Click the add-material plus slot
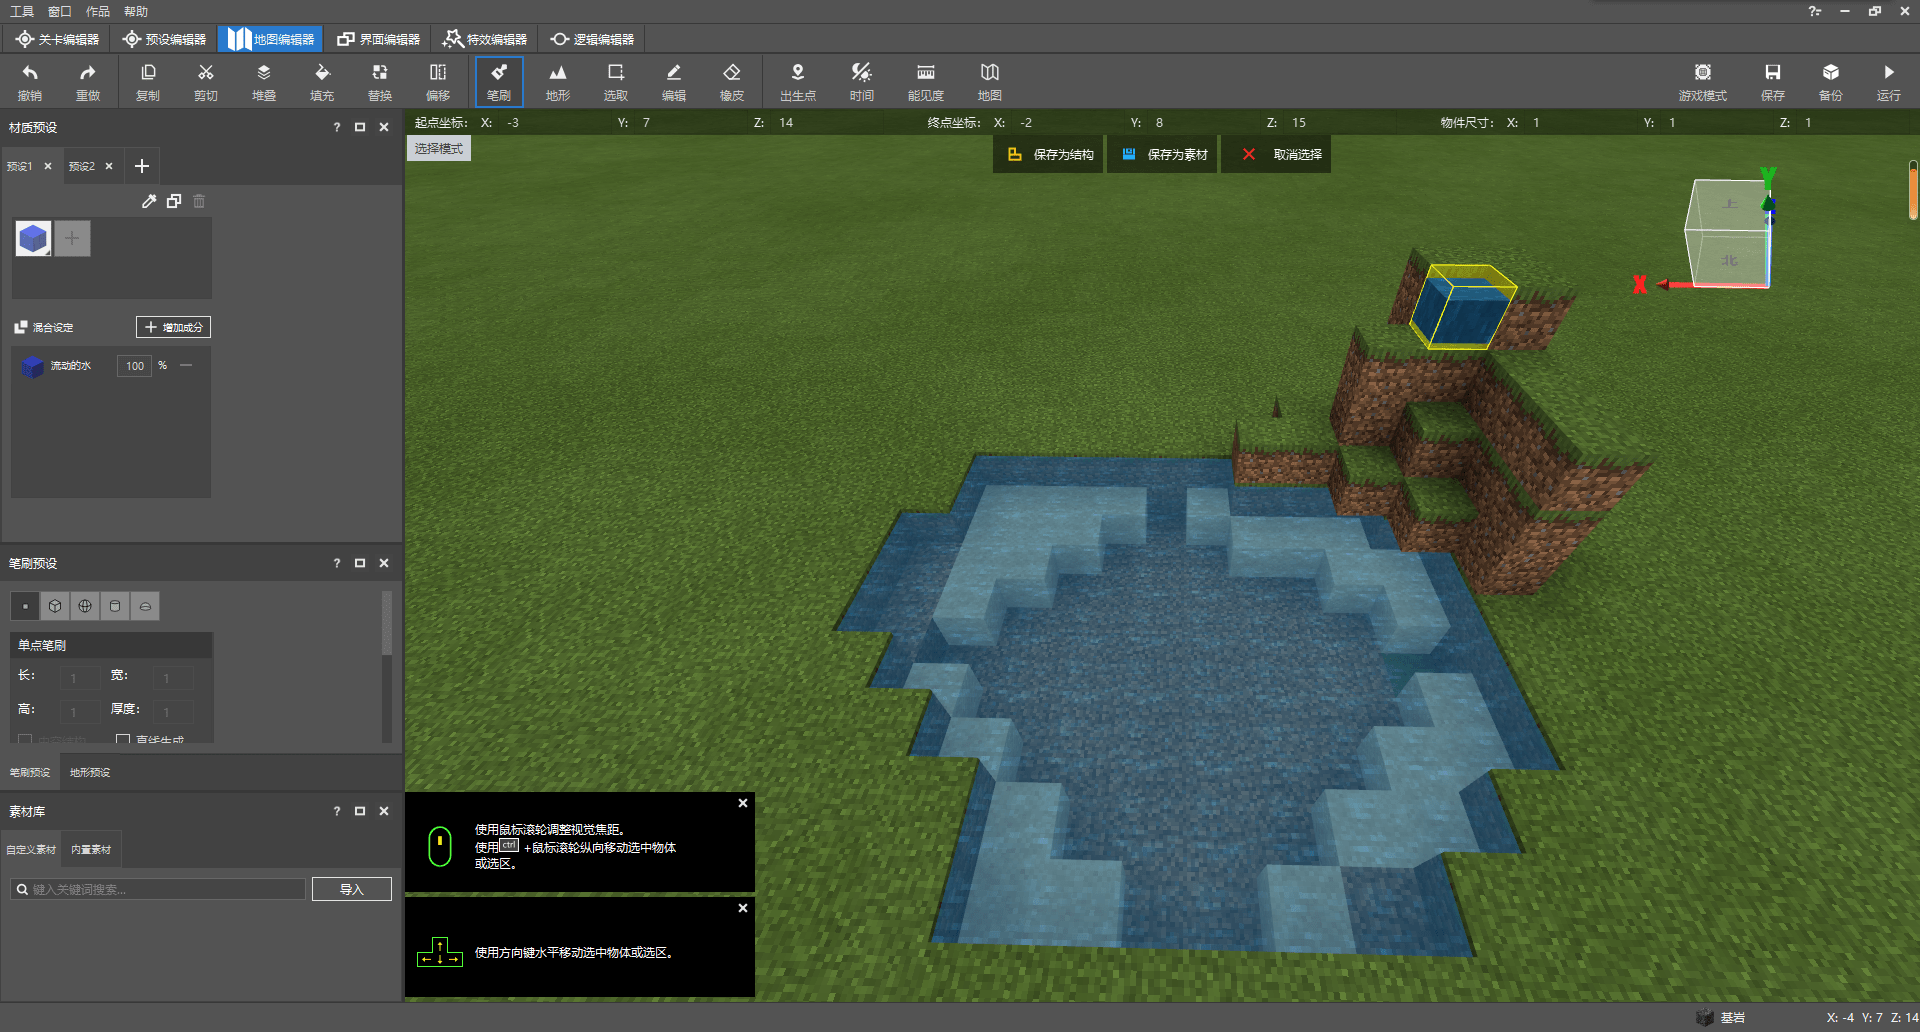 pos(72,238)
